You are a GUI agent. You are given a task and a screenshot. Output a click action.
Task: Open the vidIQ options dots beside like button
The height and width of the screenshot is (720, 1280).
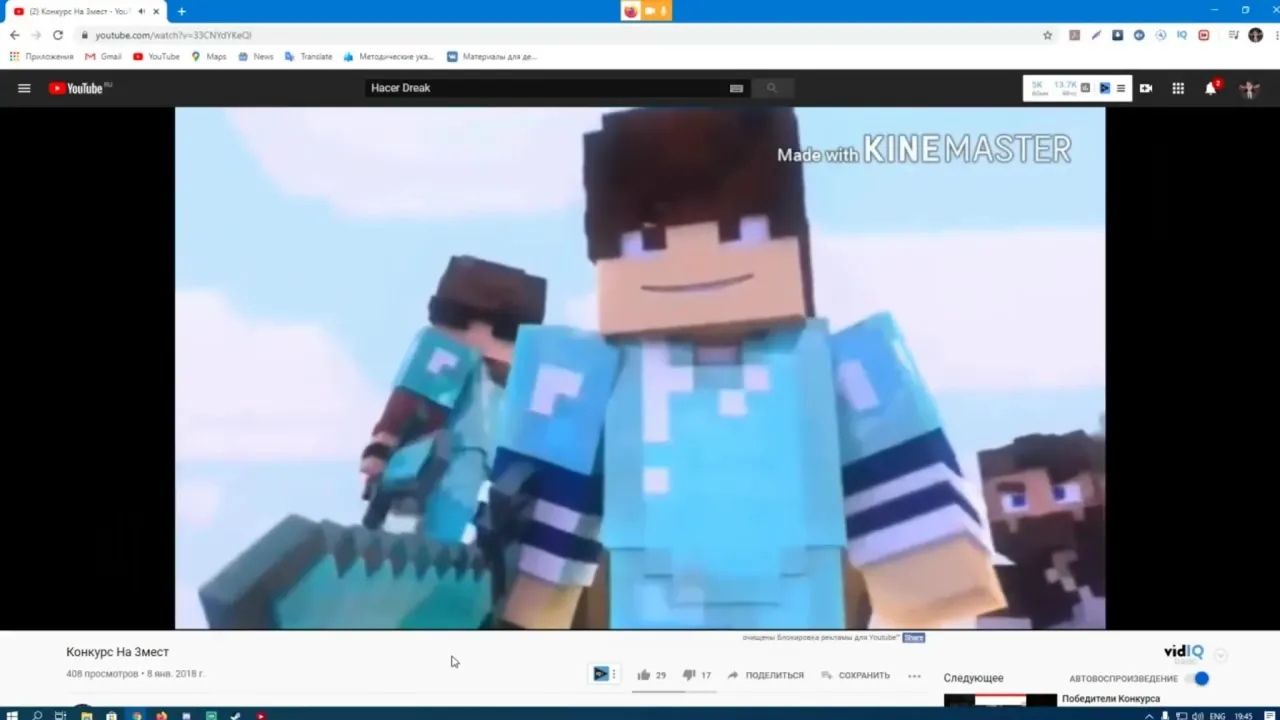(614, 674)
